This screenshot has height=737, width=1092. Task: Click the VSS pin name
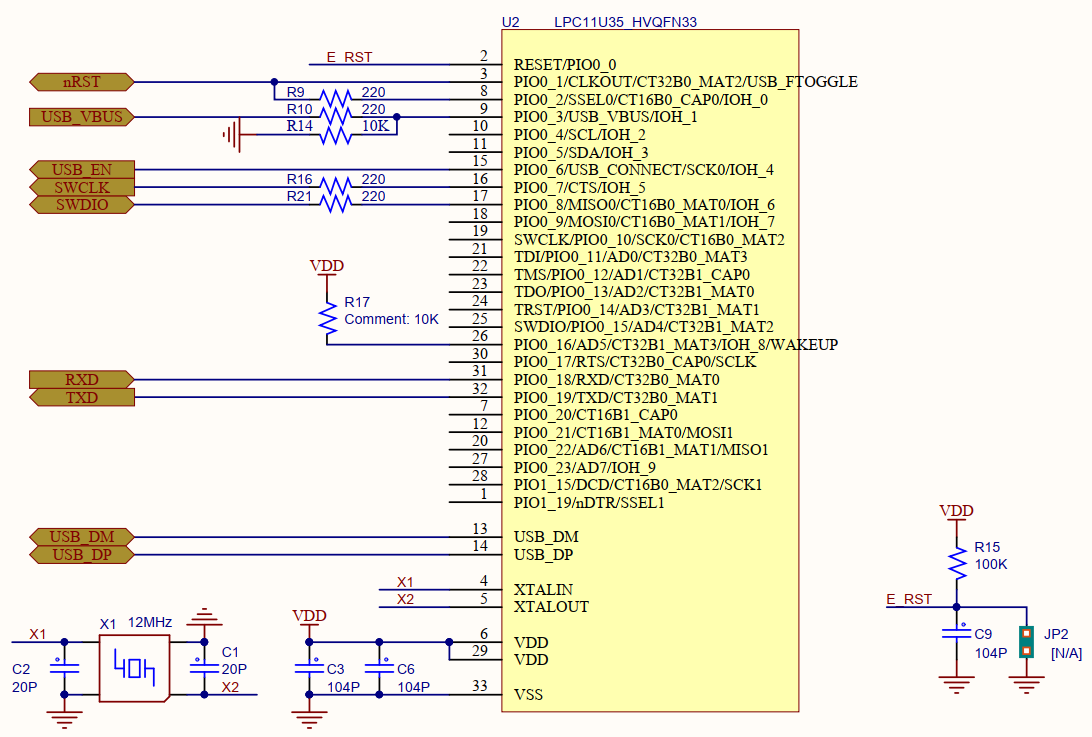[528, 695]
